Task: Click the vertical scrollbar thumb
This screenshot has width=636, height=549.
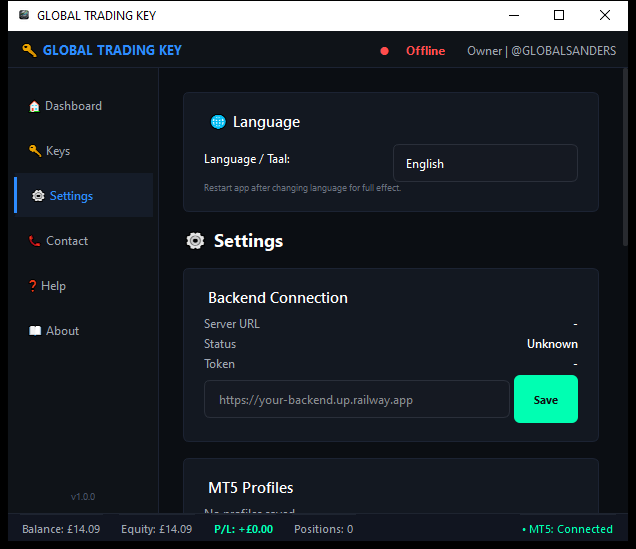Action: click(x=625, y=157)
